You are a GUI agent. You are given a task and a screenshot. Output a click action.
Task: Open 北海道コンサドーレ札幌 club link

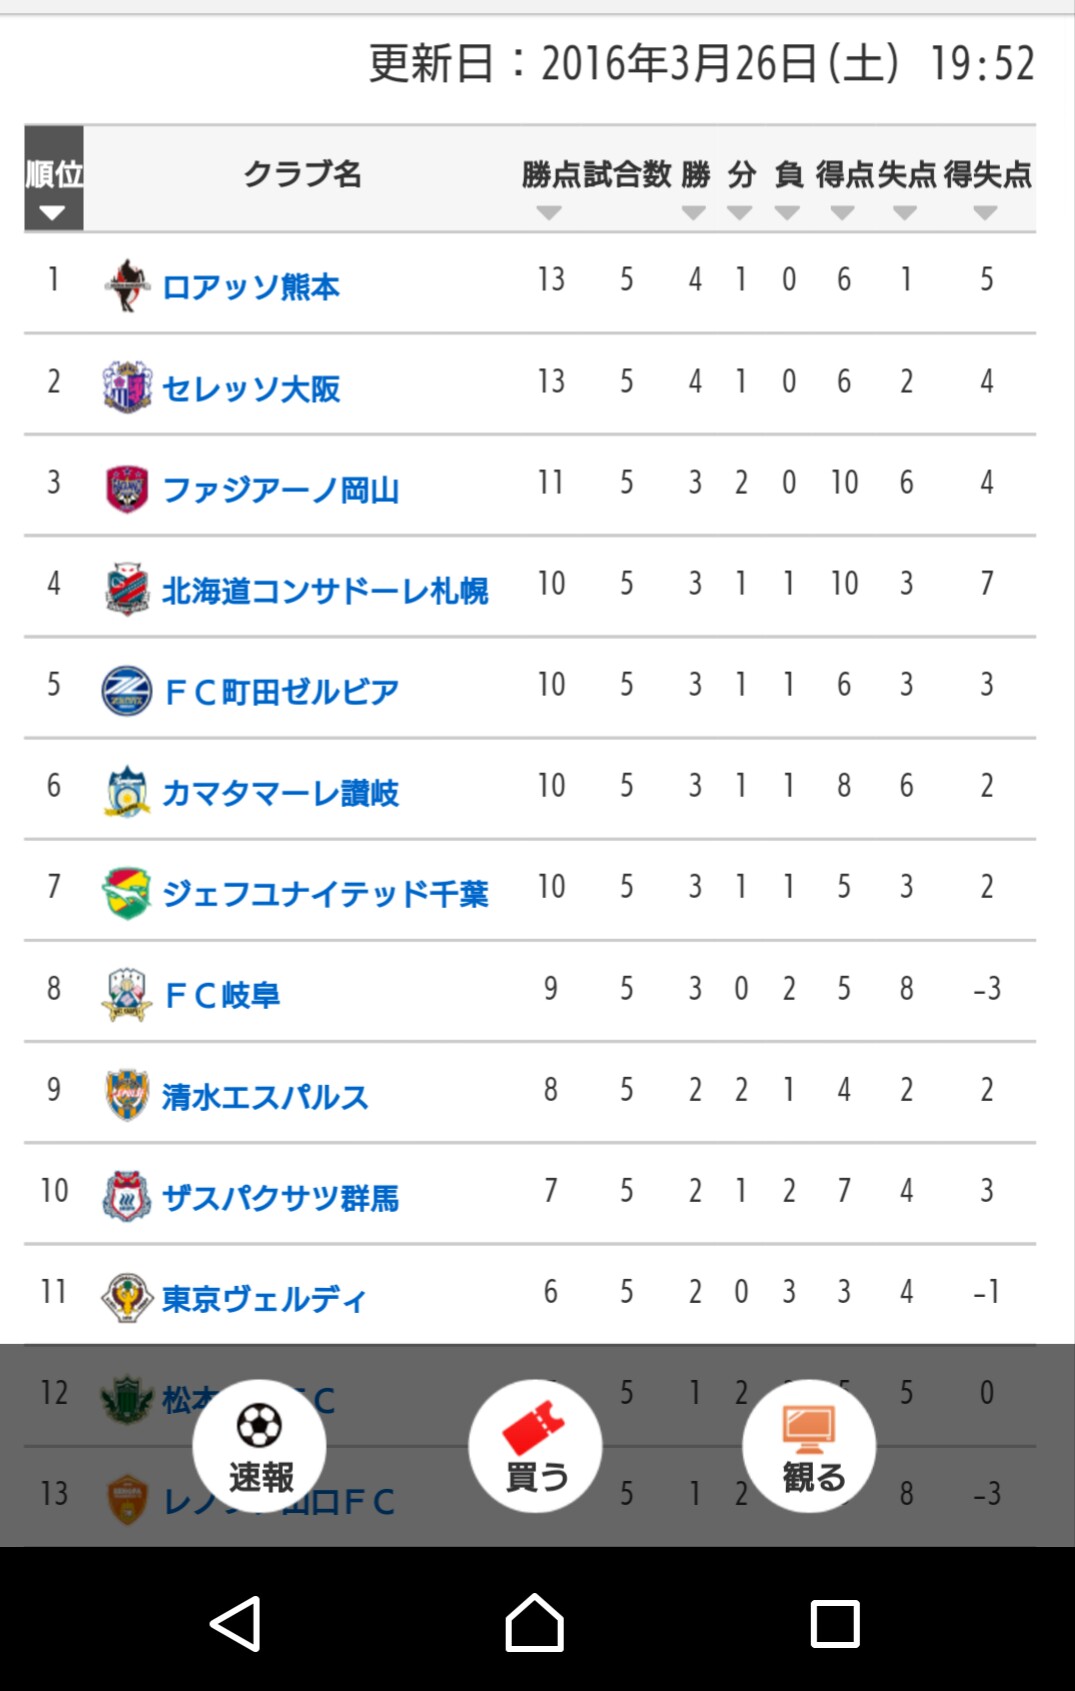coord(325,590)
